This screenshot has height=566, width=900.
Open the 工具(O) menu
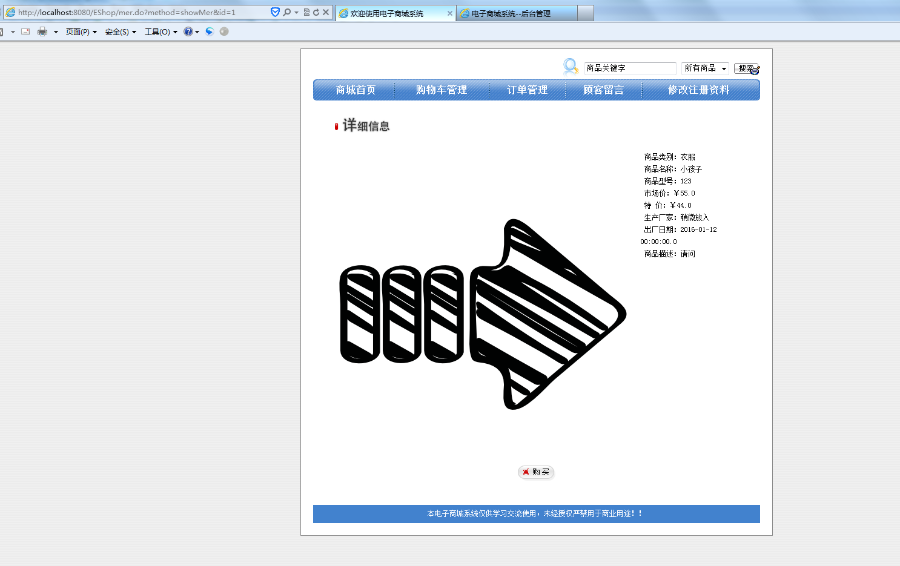point(161,32)
